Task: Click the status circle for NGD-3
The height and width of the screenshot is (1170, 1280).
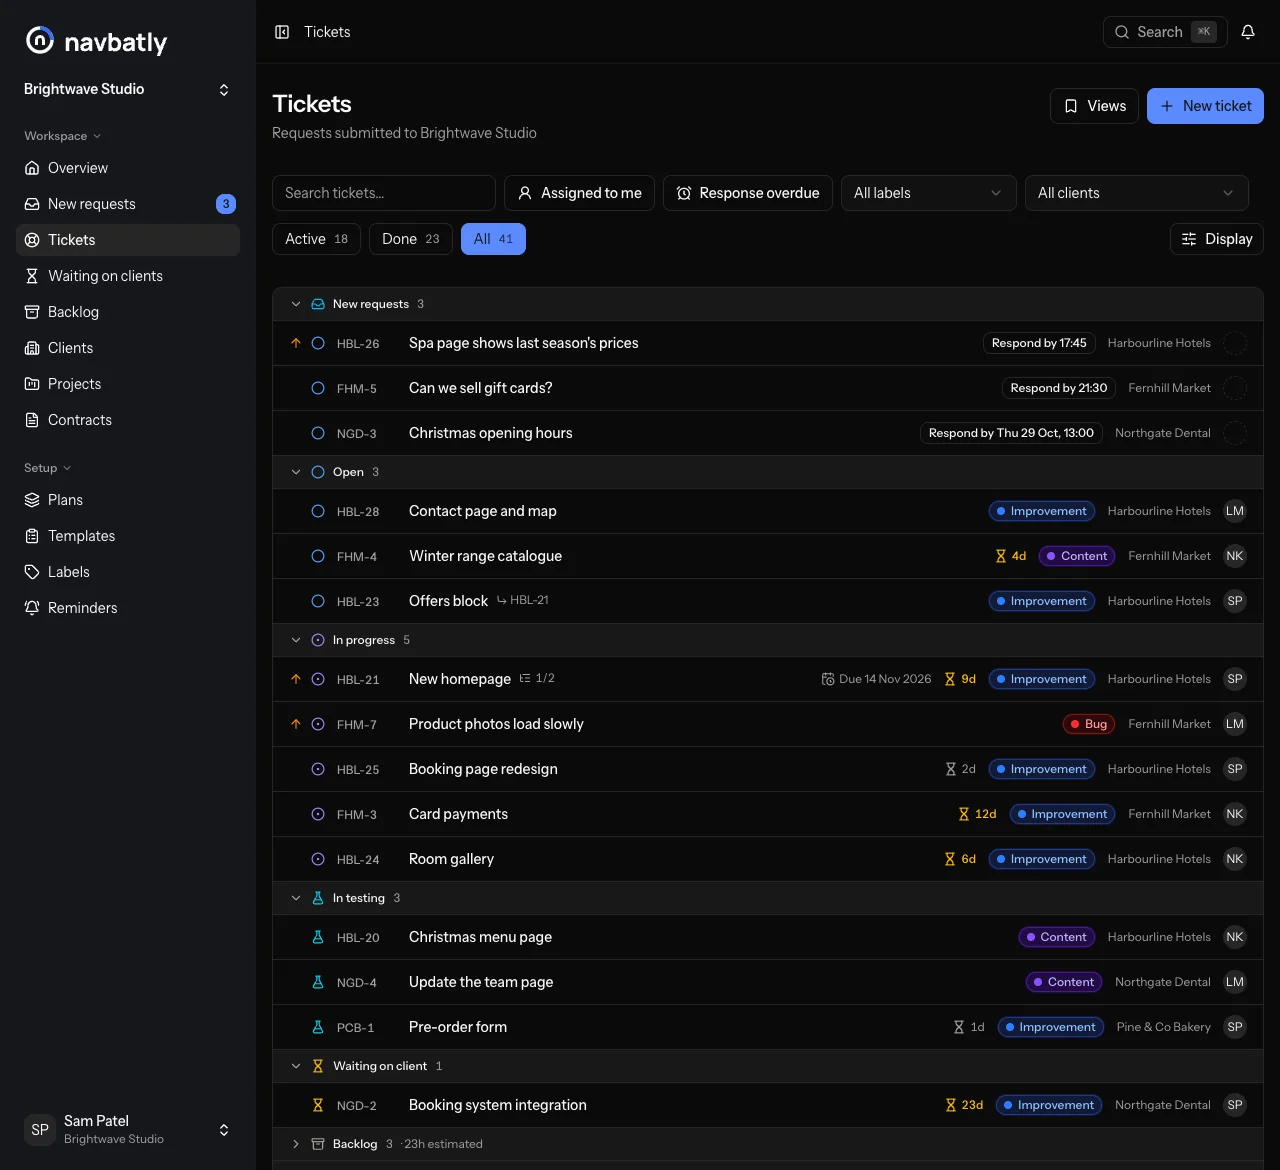Action: click(x=318, y=433)
